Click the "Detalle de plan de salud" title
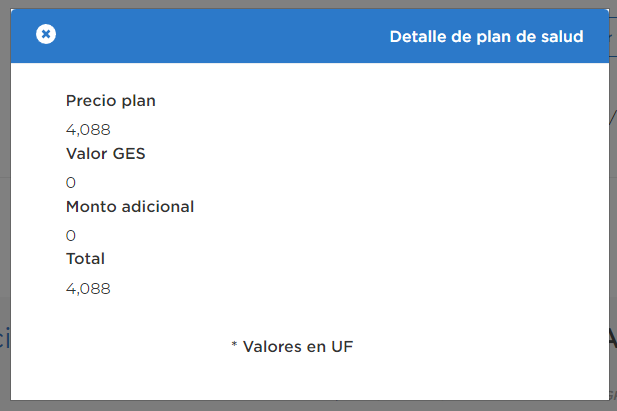This screenshot has height=411, width=617. tap(486, 36)
